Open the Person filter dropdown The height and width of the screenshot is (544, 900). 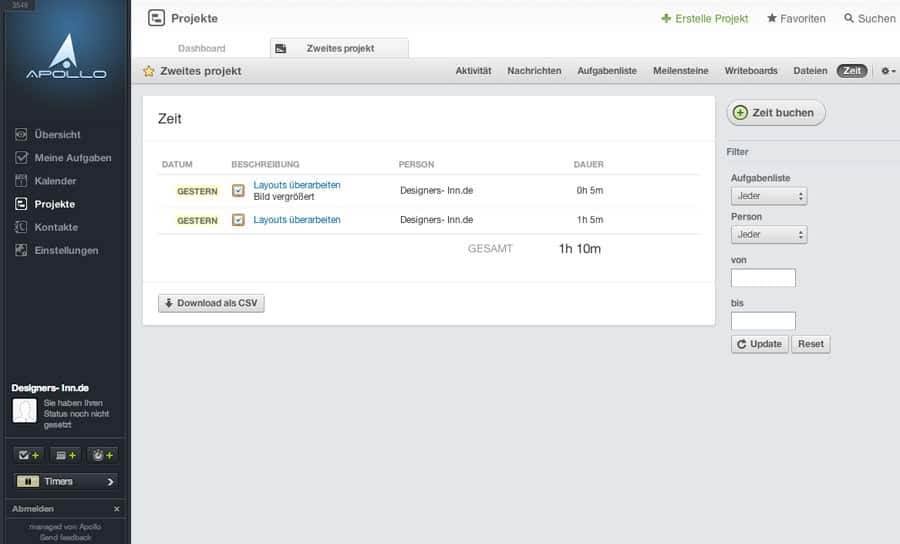pos(769,234)
